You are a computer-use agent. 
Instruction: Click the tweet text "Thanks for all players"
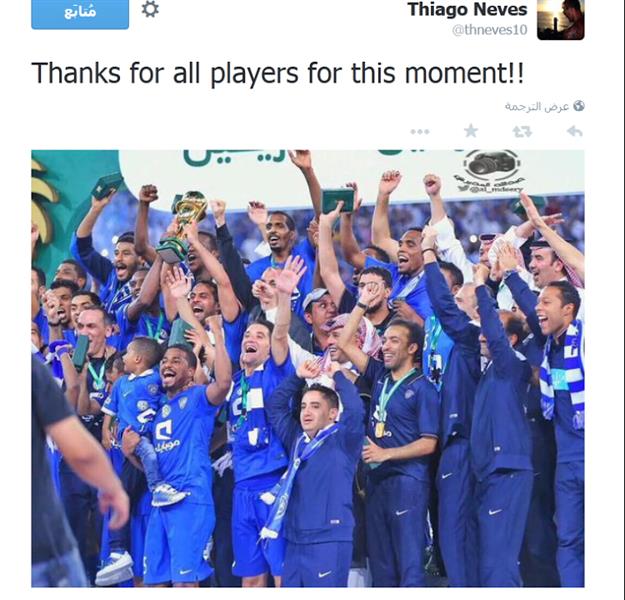pos(165,73)
